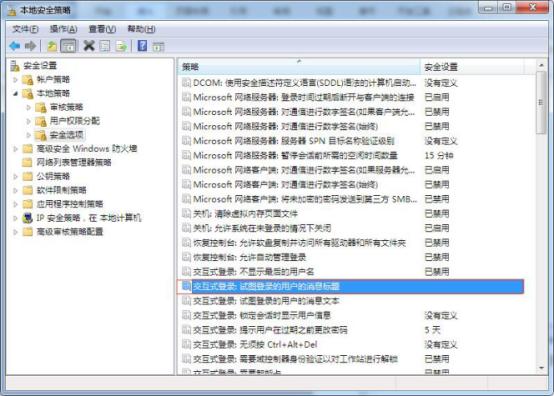
Task: Open the 文件(F) menu
Action: pyautogui.click(x=25, y=29)
